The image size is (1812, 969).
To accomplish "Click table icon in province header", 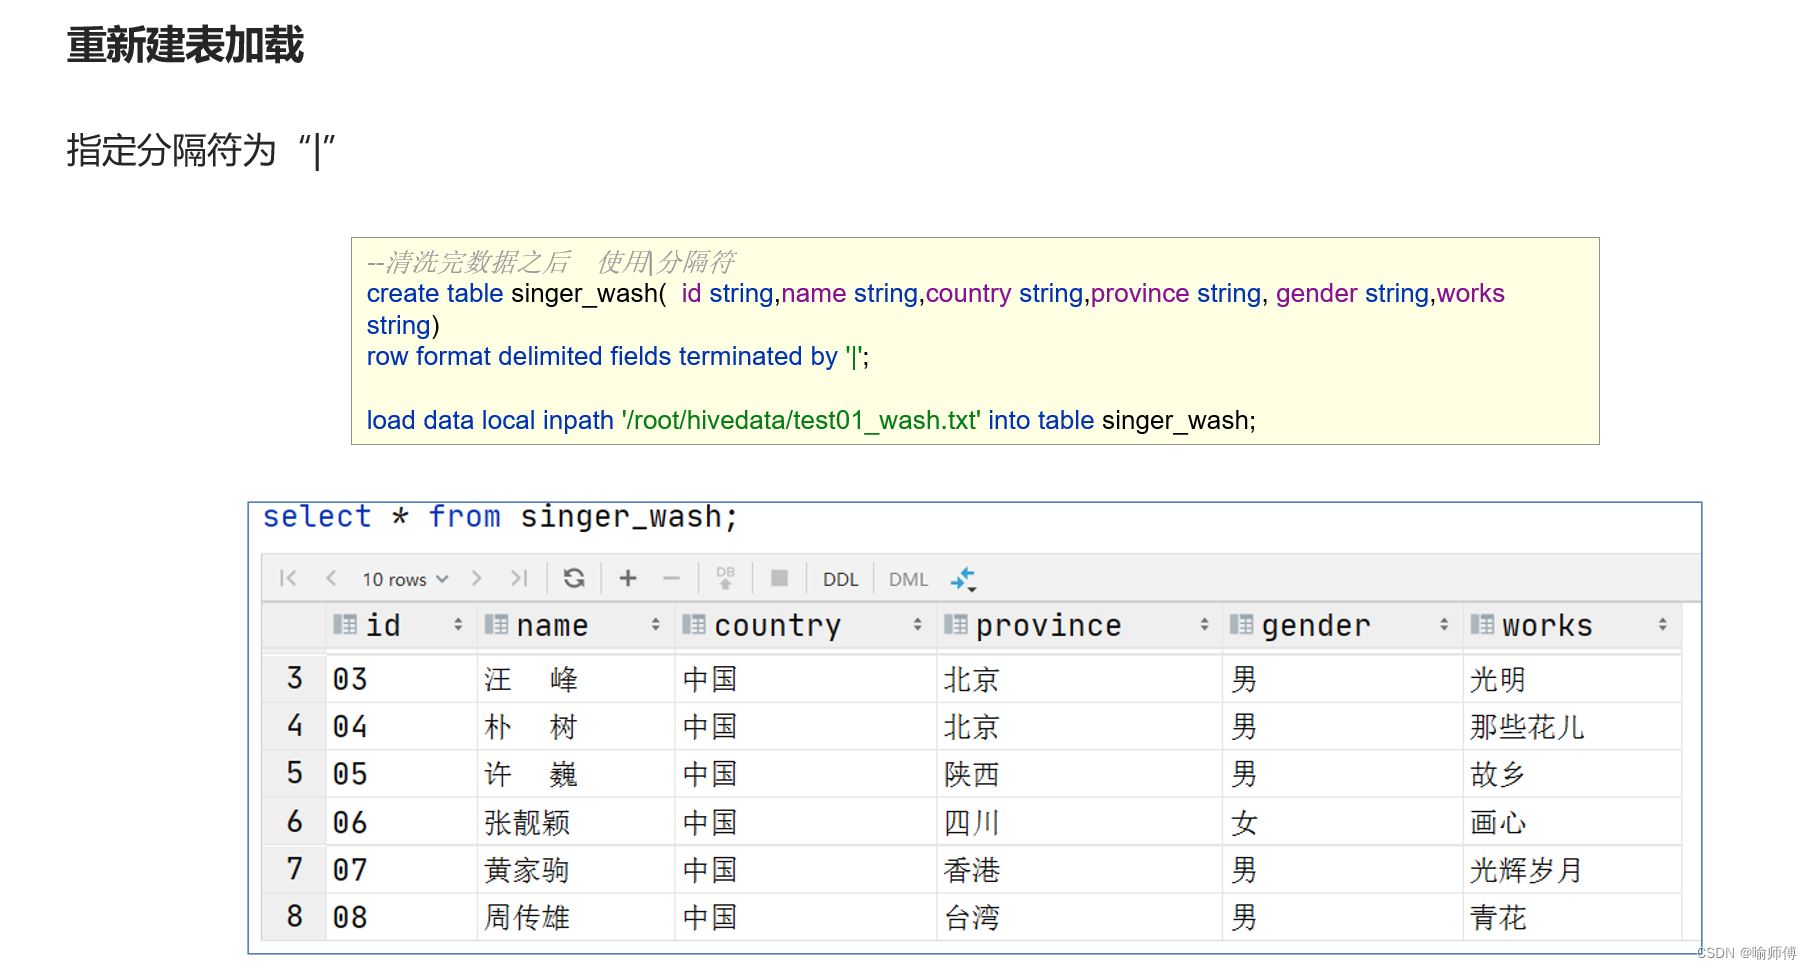I will [x=956, y=624].
